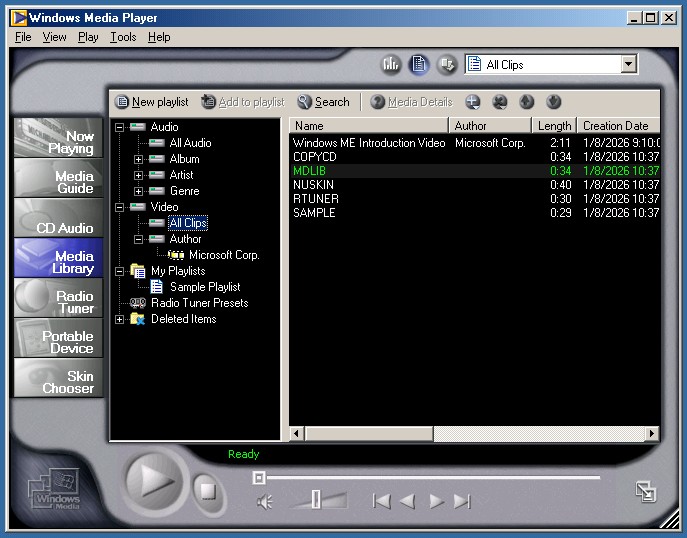Select Deleted Items folder
Image resolution: width=687 pixels, height=538 pixels.
184,319
